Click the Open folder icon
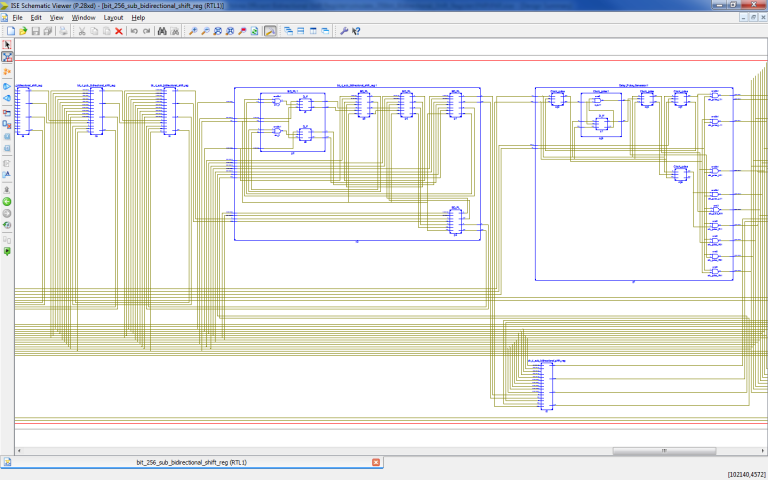This screenshot has height=480, width=768. point(23,31)
